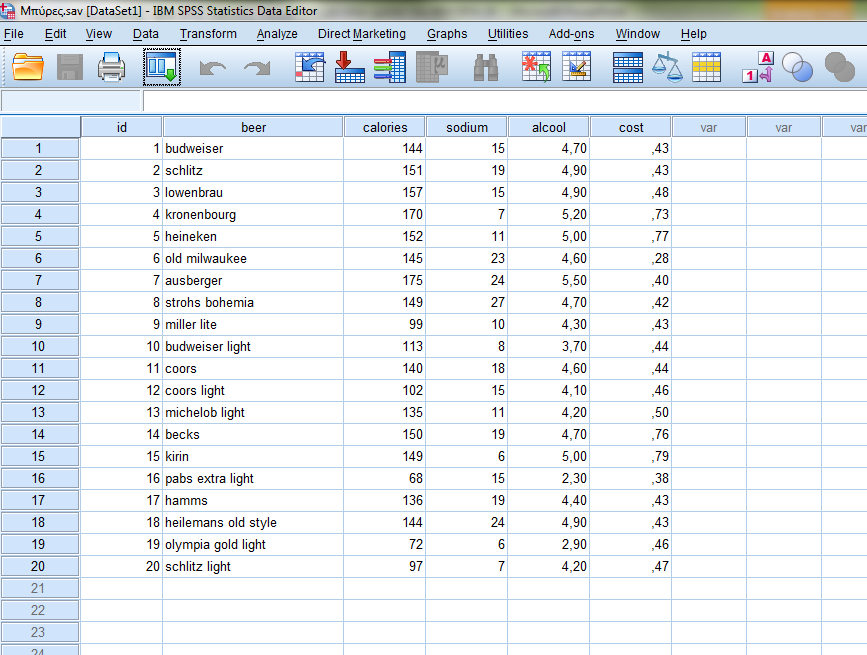Screen dimensions: 867x655
Task: Select the beer column header
Action: click(x=253, y=127)
